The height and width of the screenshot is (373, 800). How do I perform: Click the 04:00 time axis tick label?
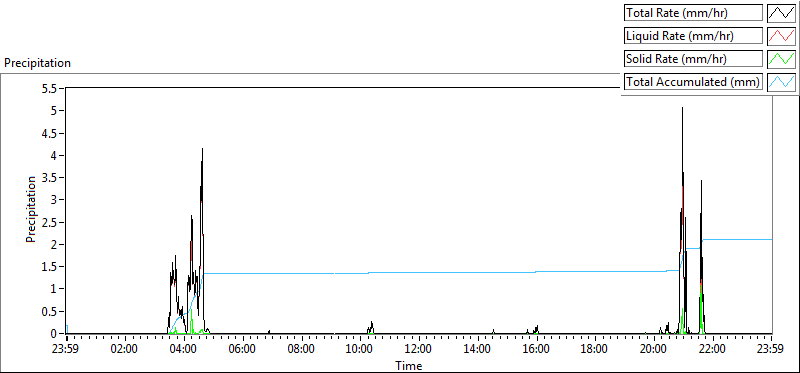tap(184, 350)
